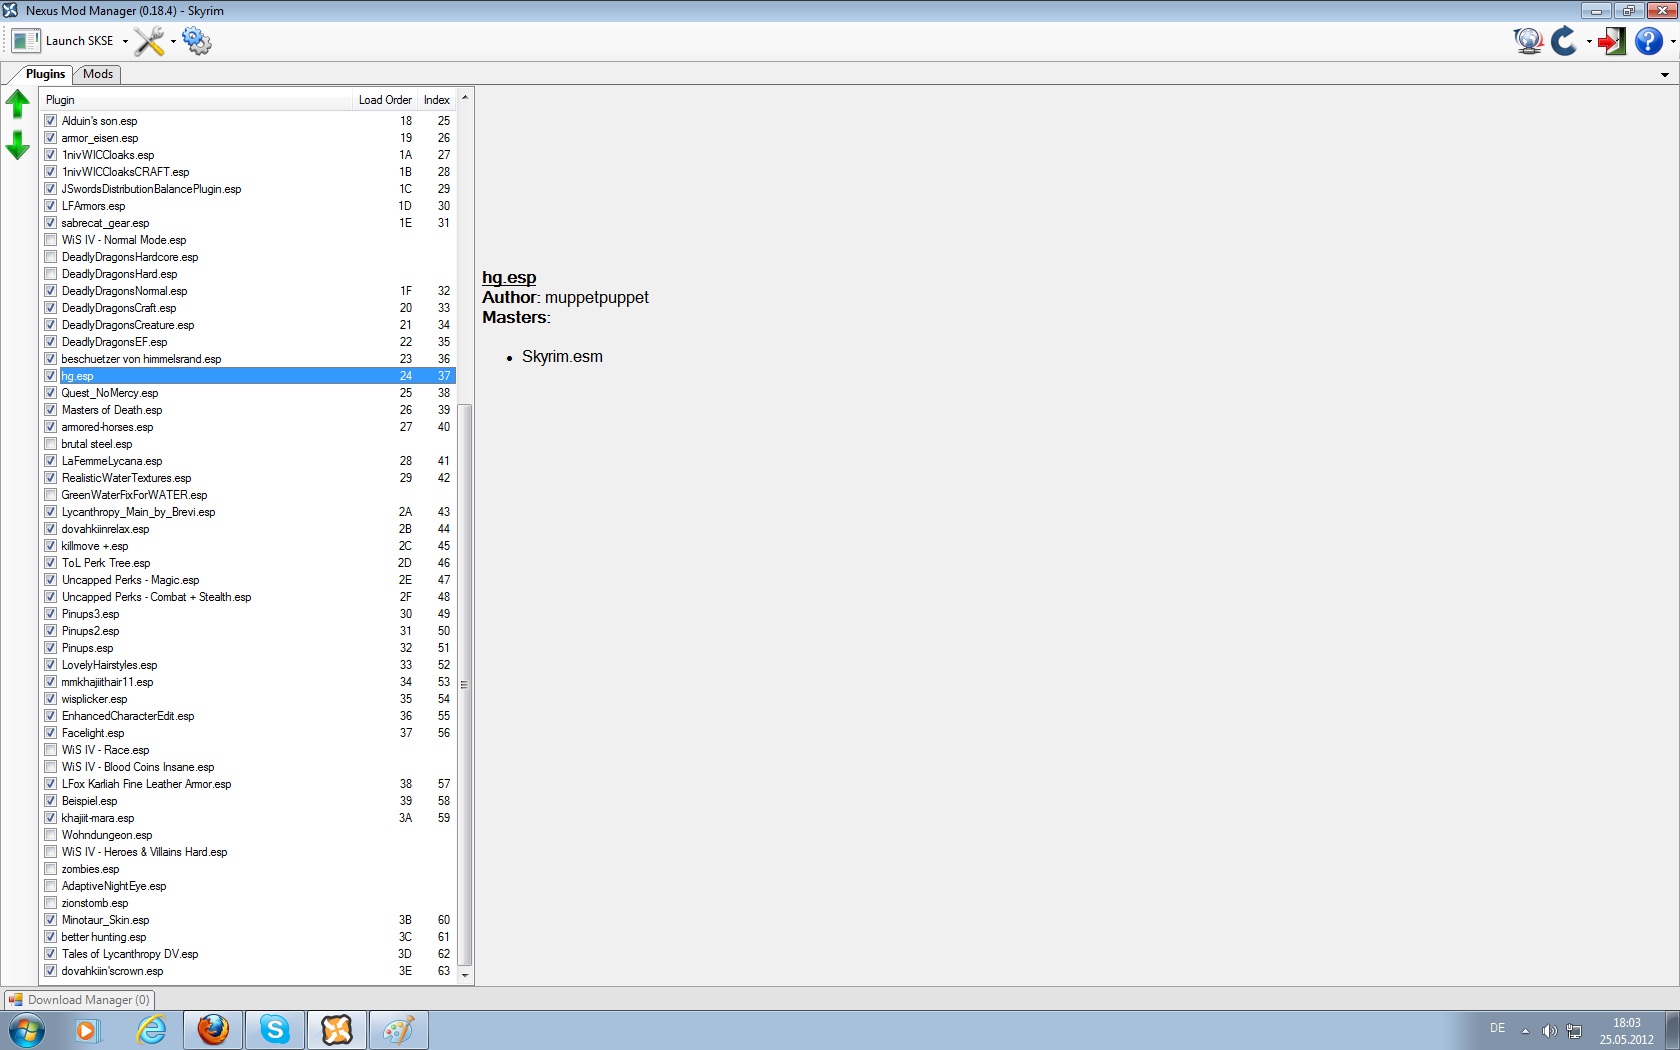Click the plugin list scroll up arrow

465,97
